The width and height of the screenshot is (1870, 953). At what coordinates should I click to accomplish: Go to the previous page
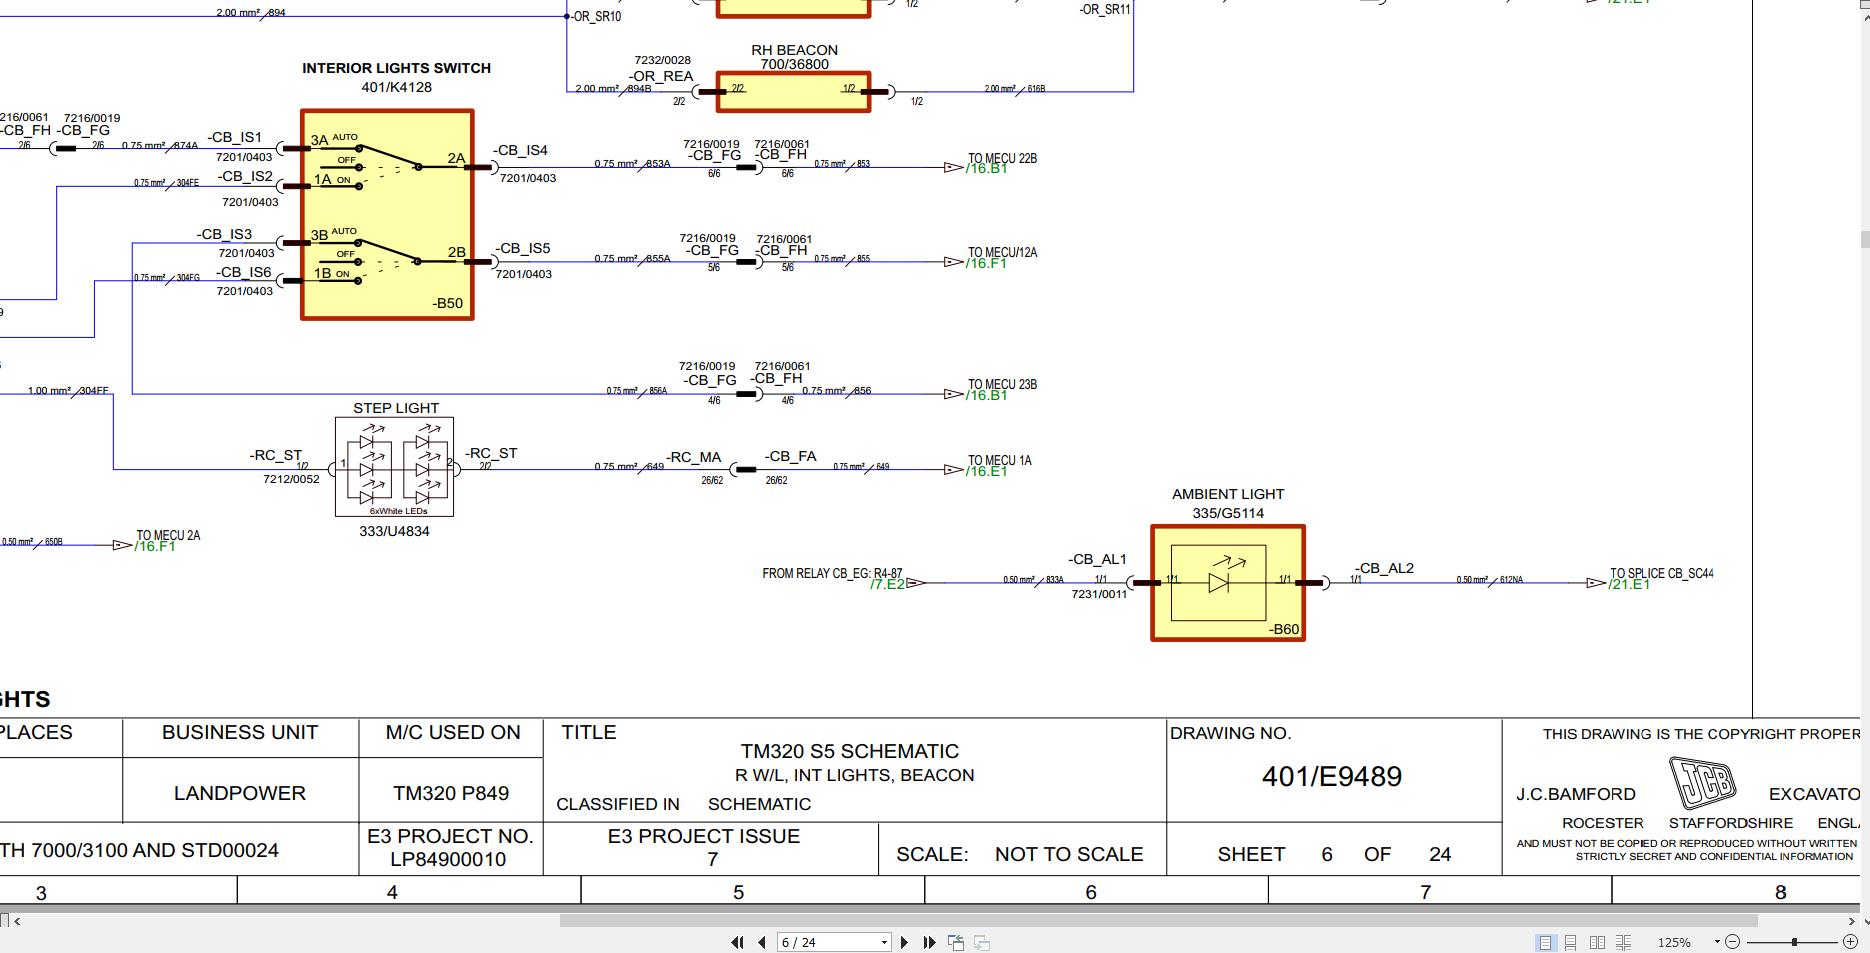point(762,942)
